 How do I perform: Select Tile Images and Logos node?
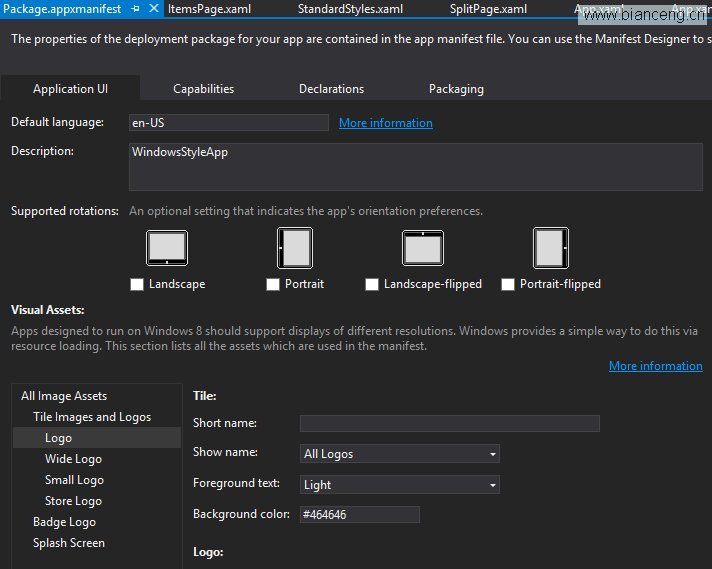click(92, 417)
